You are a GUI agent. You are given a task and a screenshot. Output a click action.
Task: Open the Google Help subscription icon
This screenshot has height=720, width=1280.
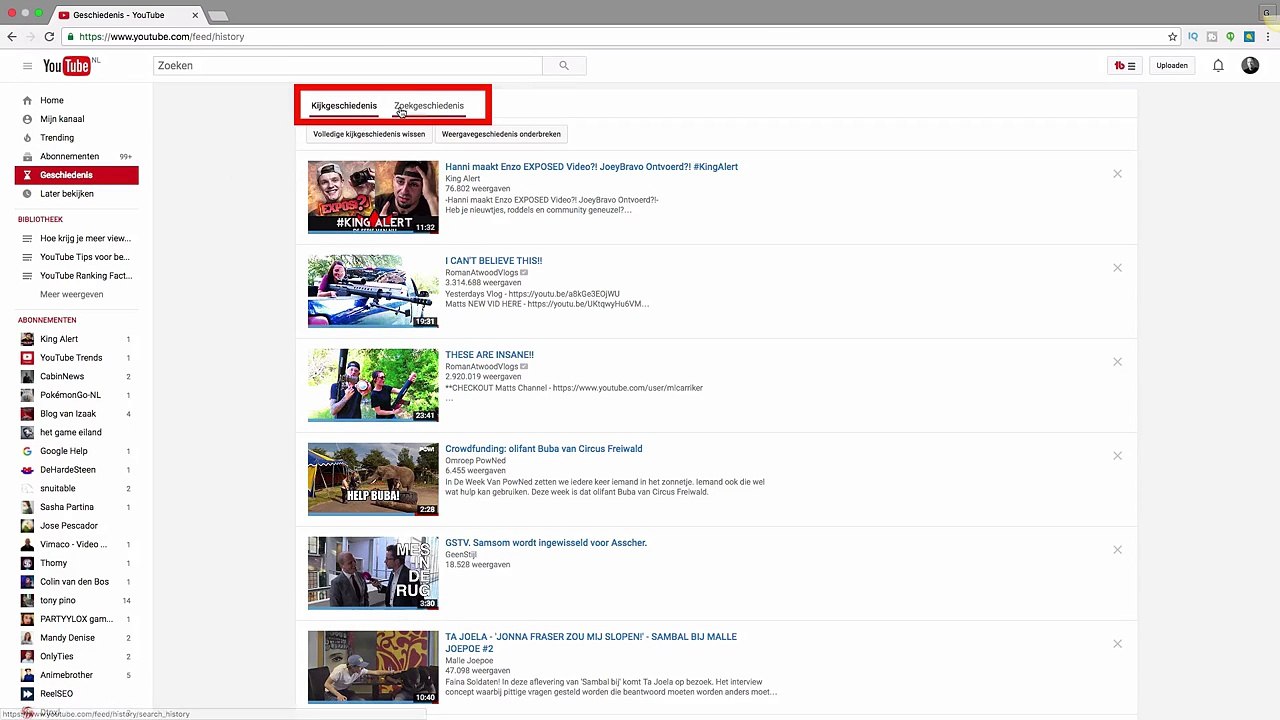[27, 451]
